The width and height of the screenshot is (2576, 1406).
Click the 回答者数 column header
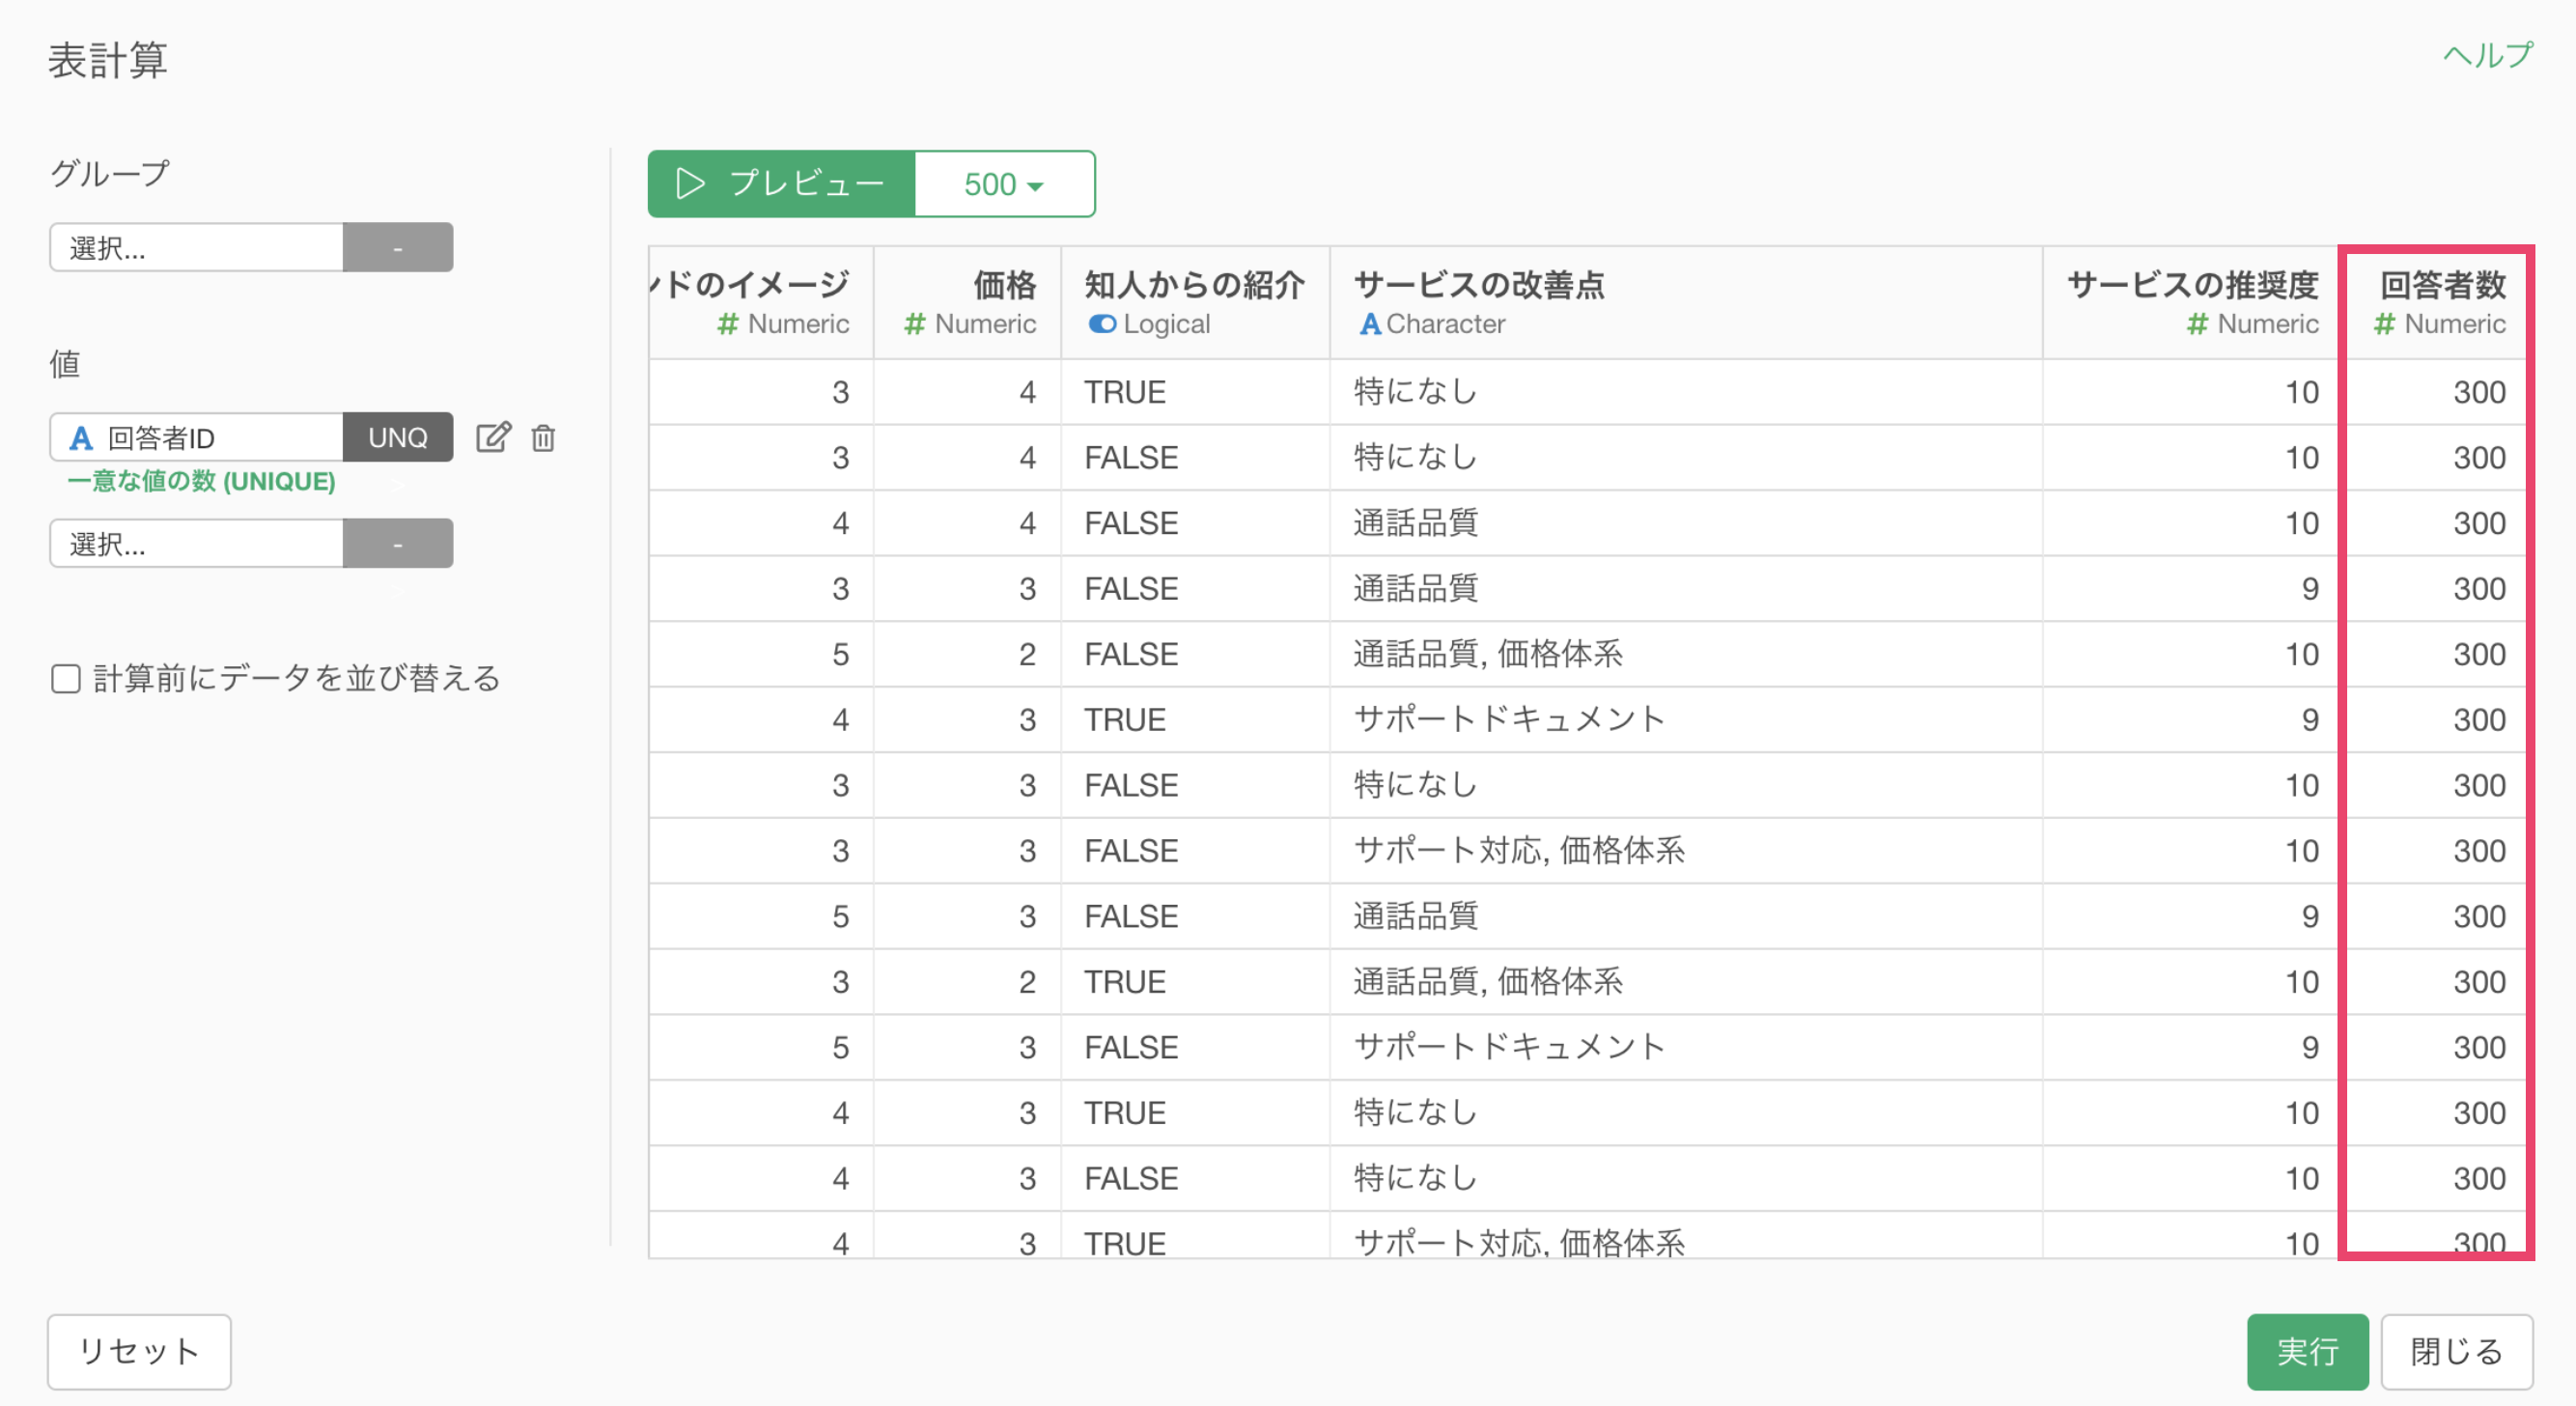click(x=2436, y=303)
